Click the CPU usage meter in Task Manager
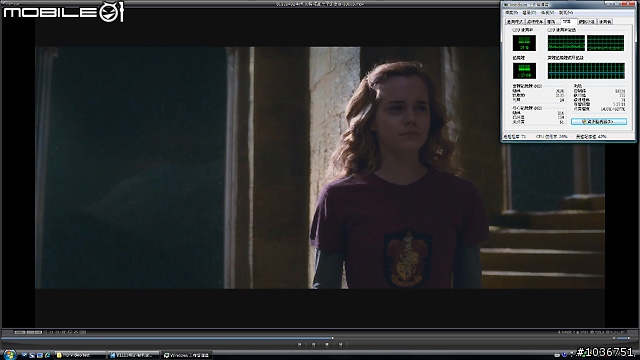The height and width of the screenshot is (360, 640). pos(524,43)
